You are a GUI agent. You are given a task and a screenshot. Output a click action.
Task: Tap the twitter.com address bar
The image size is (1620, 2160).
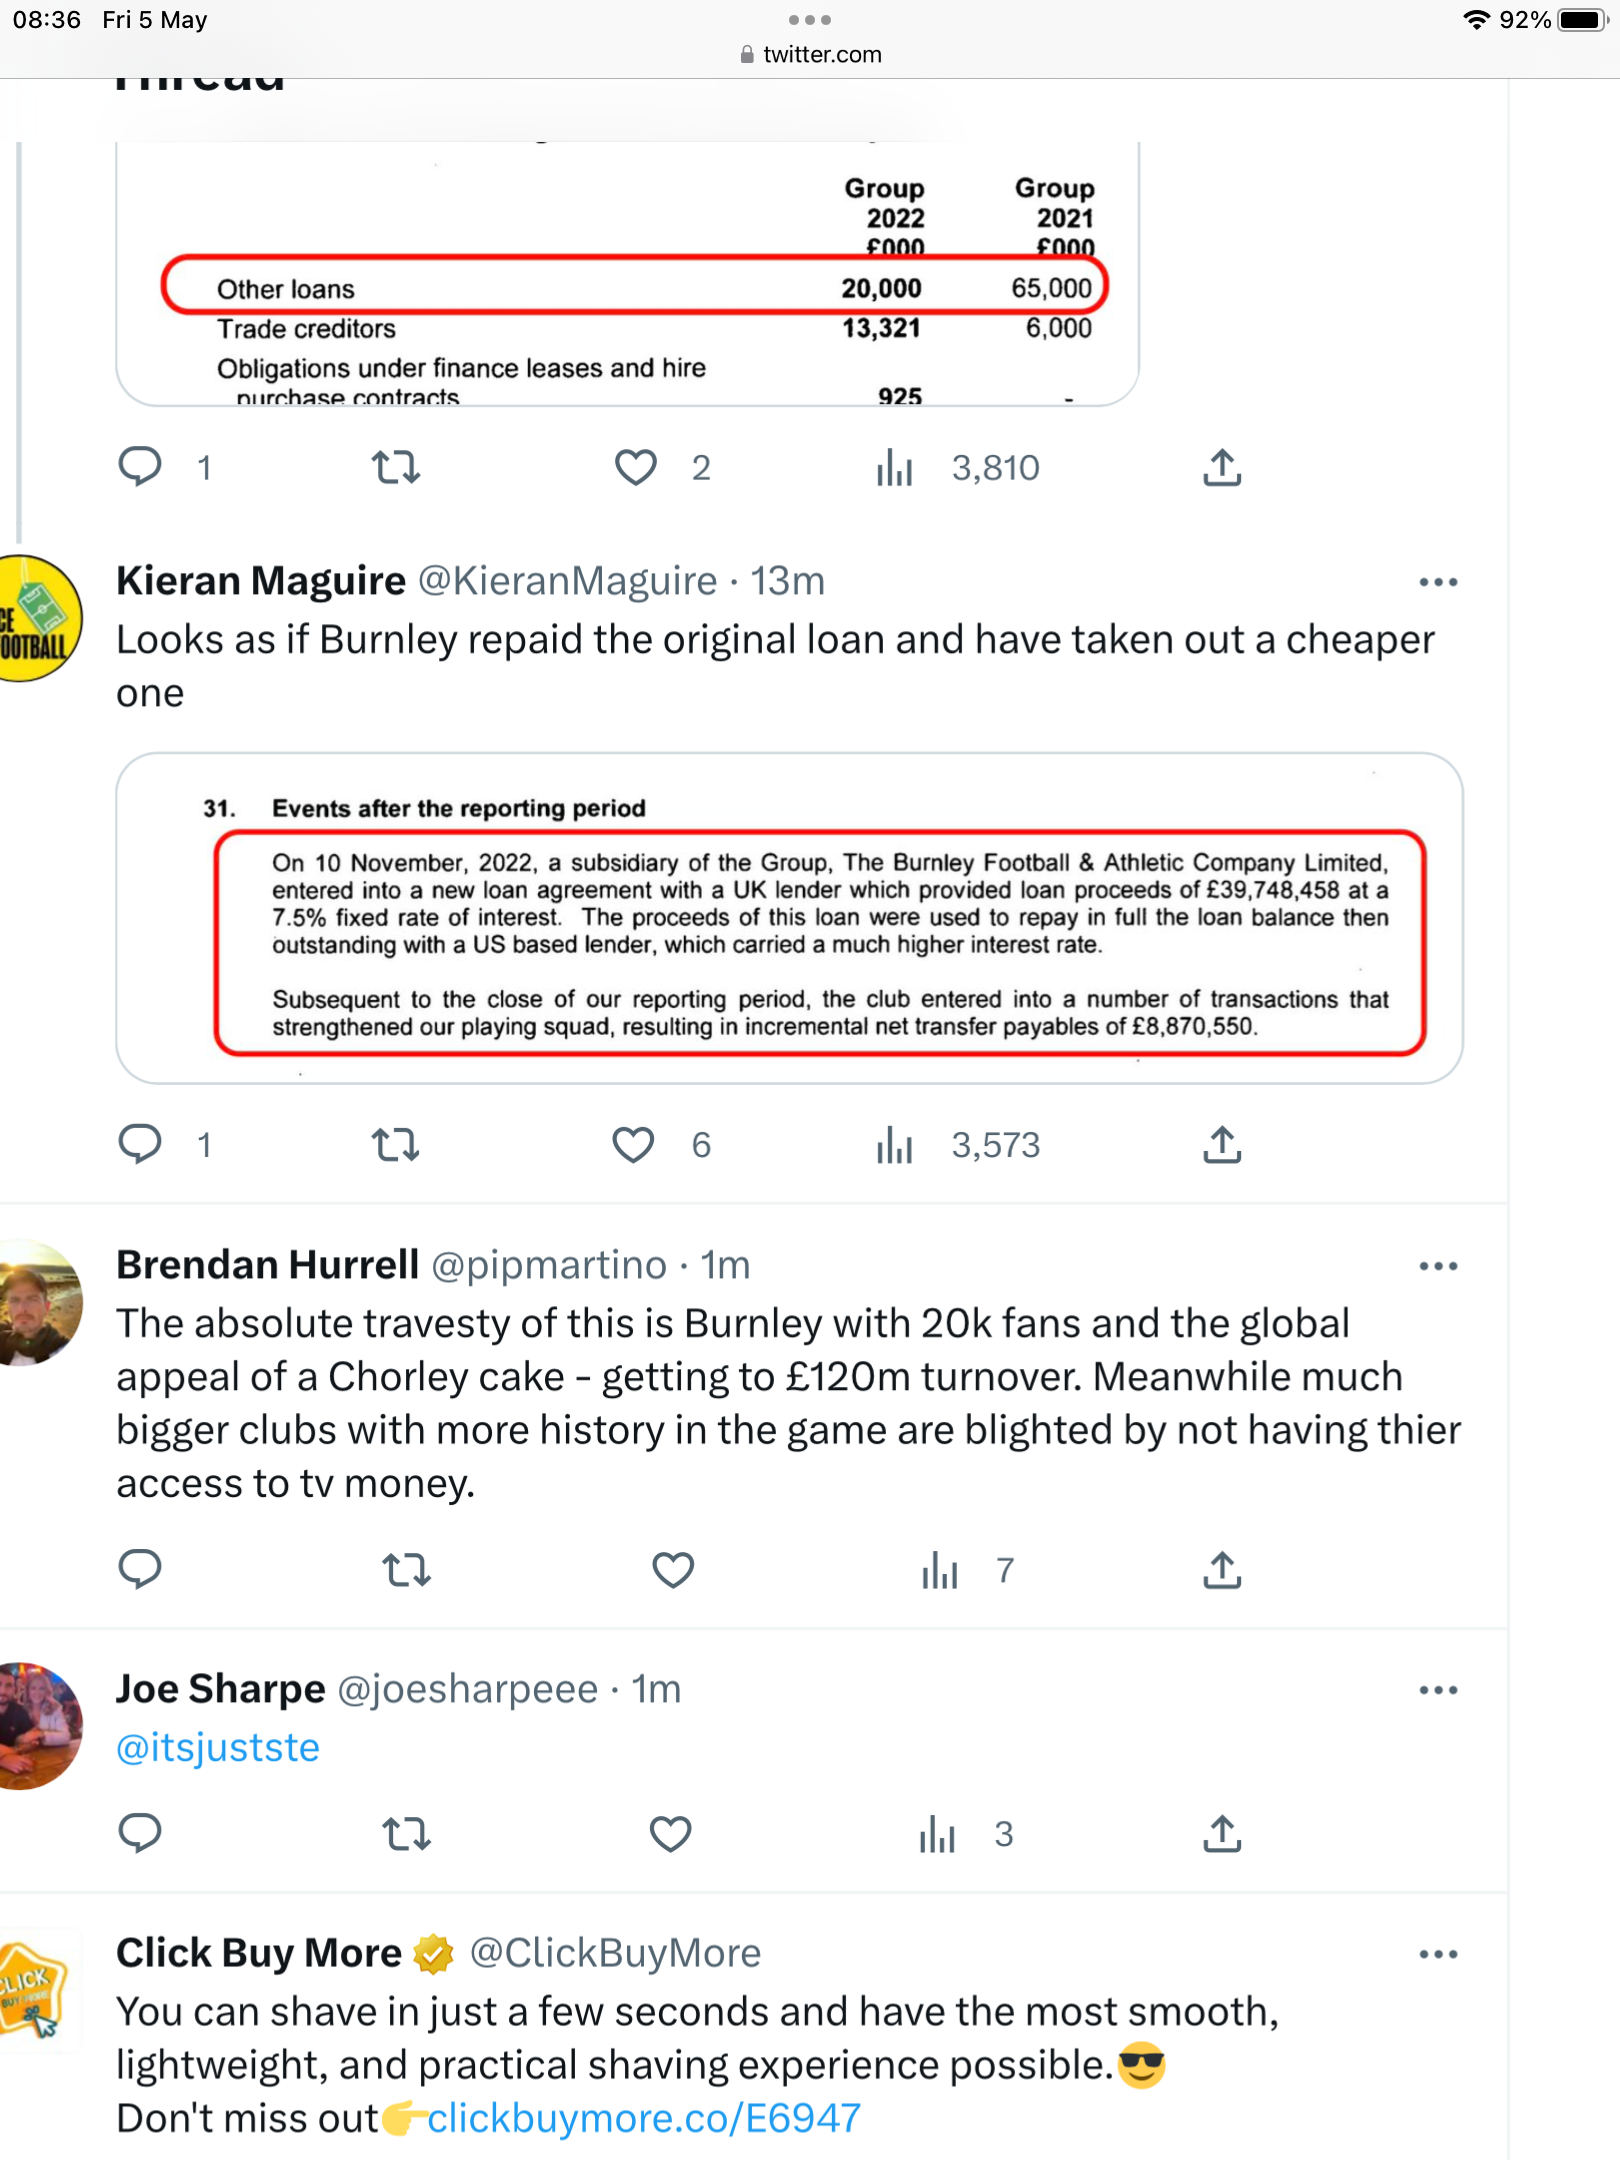coord(810,55)
